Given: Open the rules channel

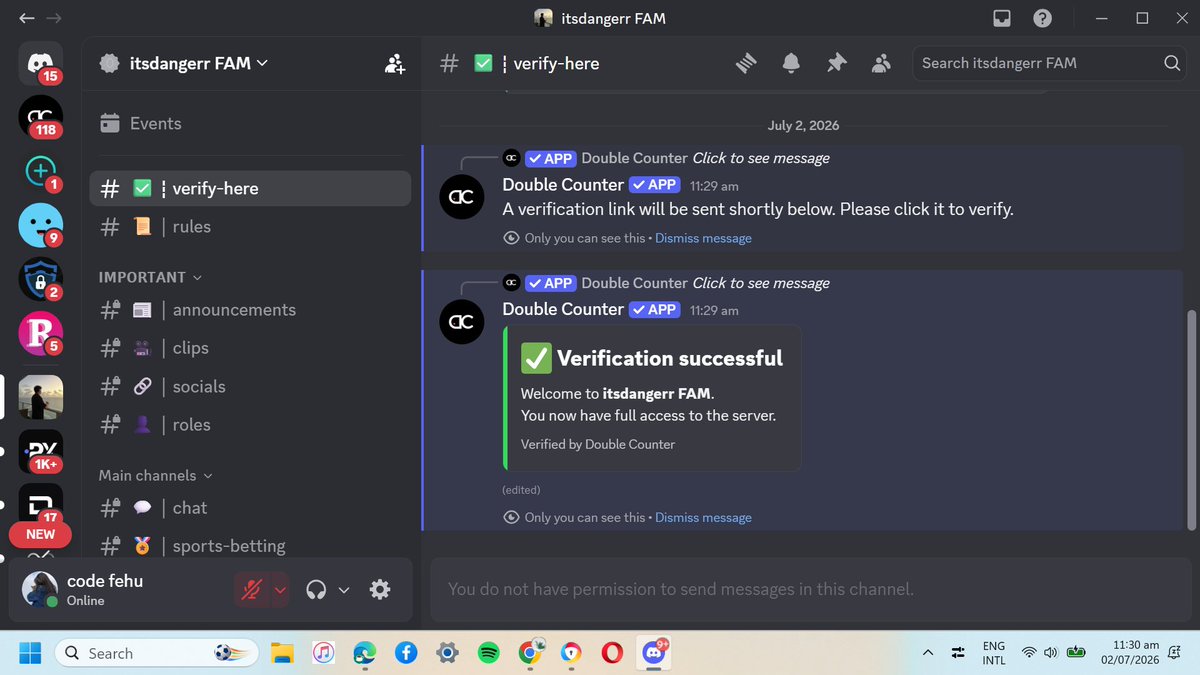Looking at the screenshot, I should pos(250,227).
